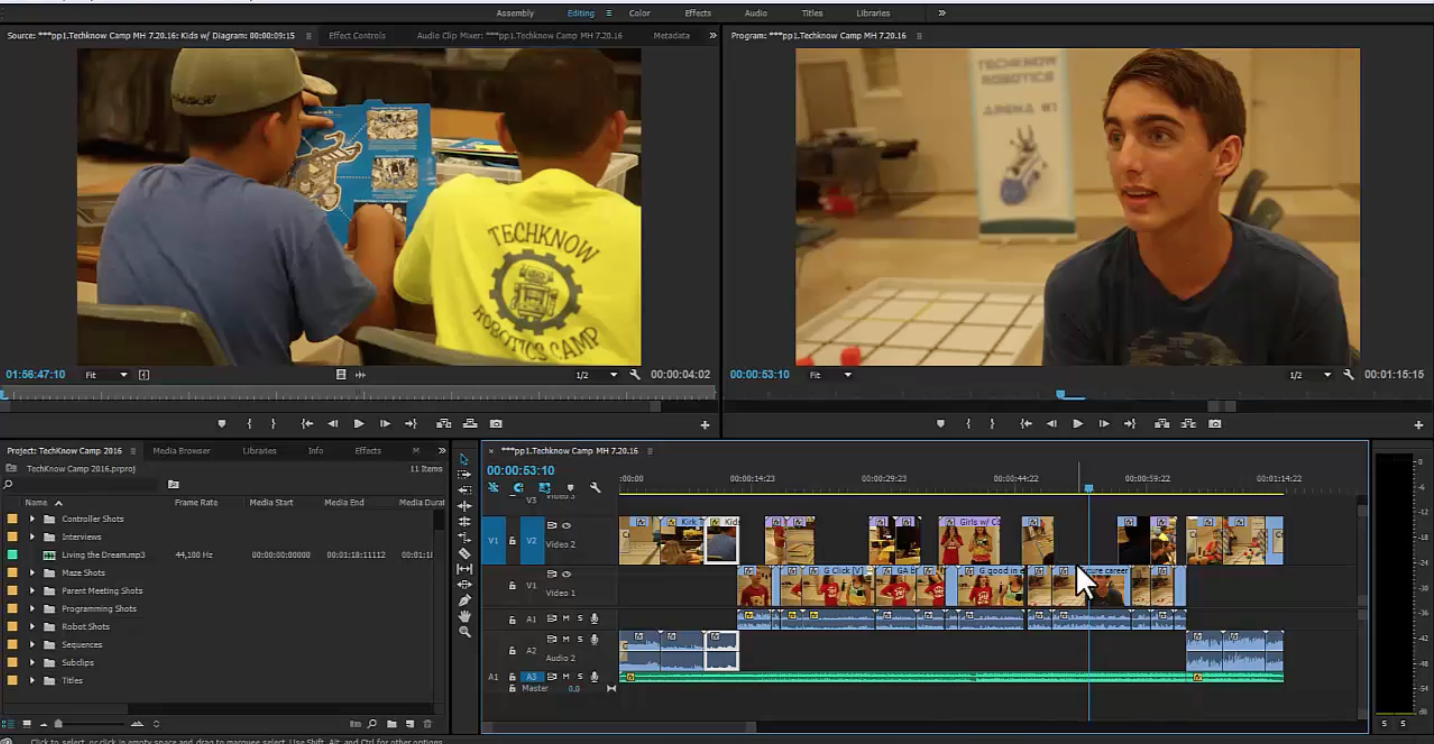Click Export Frame camera in Program monitor
The height and width of the screenshot is (744, 1434).
pyautogui.click(x=1214, y=424)
